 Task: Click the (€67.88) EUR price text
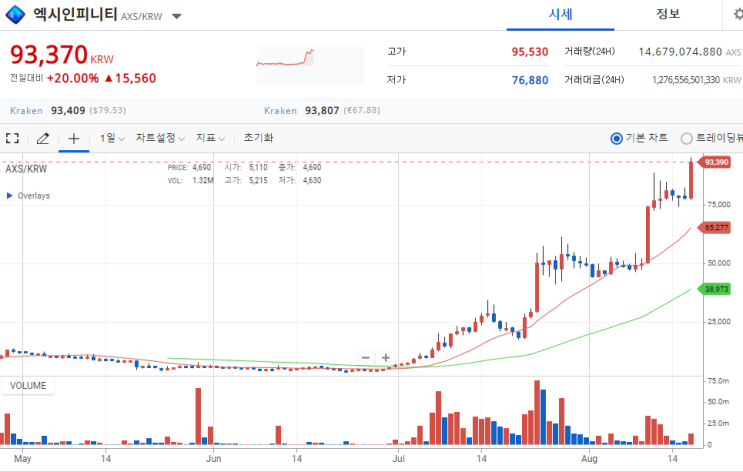pos(362,110)
